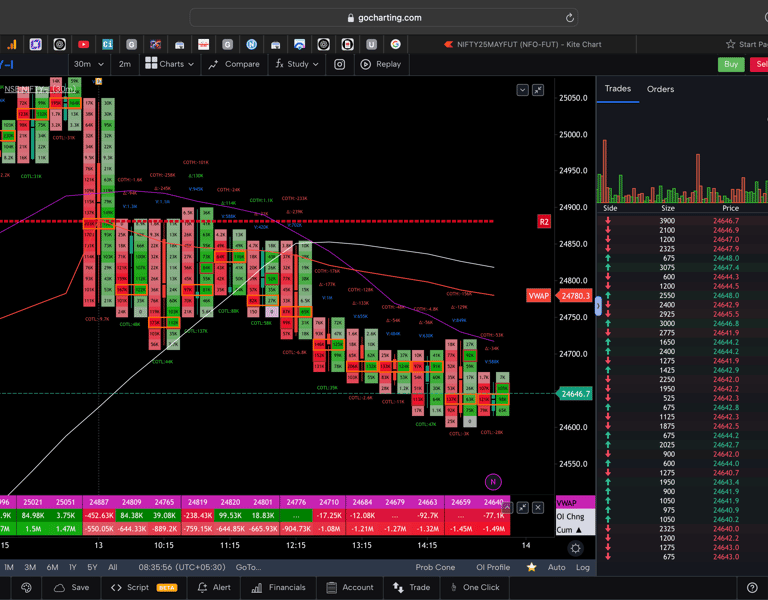Sort trades by Price column

tap(730, 208)
